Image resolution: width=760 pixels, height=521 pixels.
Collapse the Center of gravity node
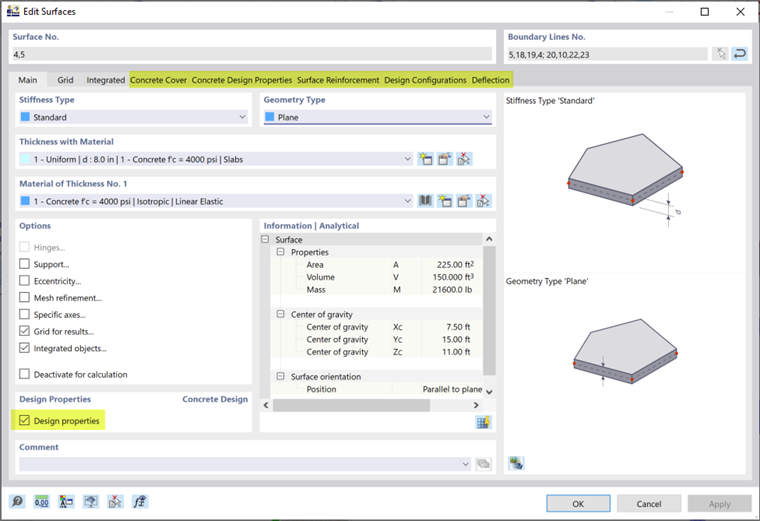(x=280, y=314)
